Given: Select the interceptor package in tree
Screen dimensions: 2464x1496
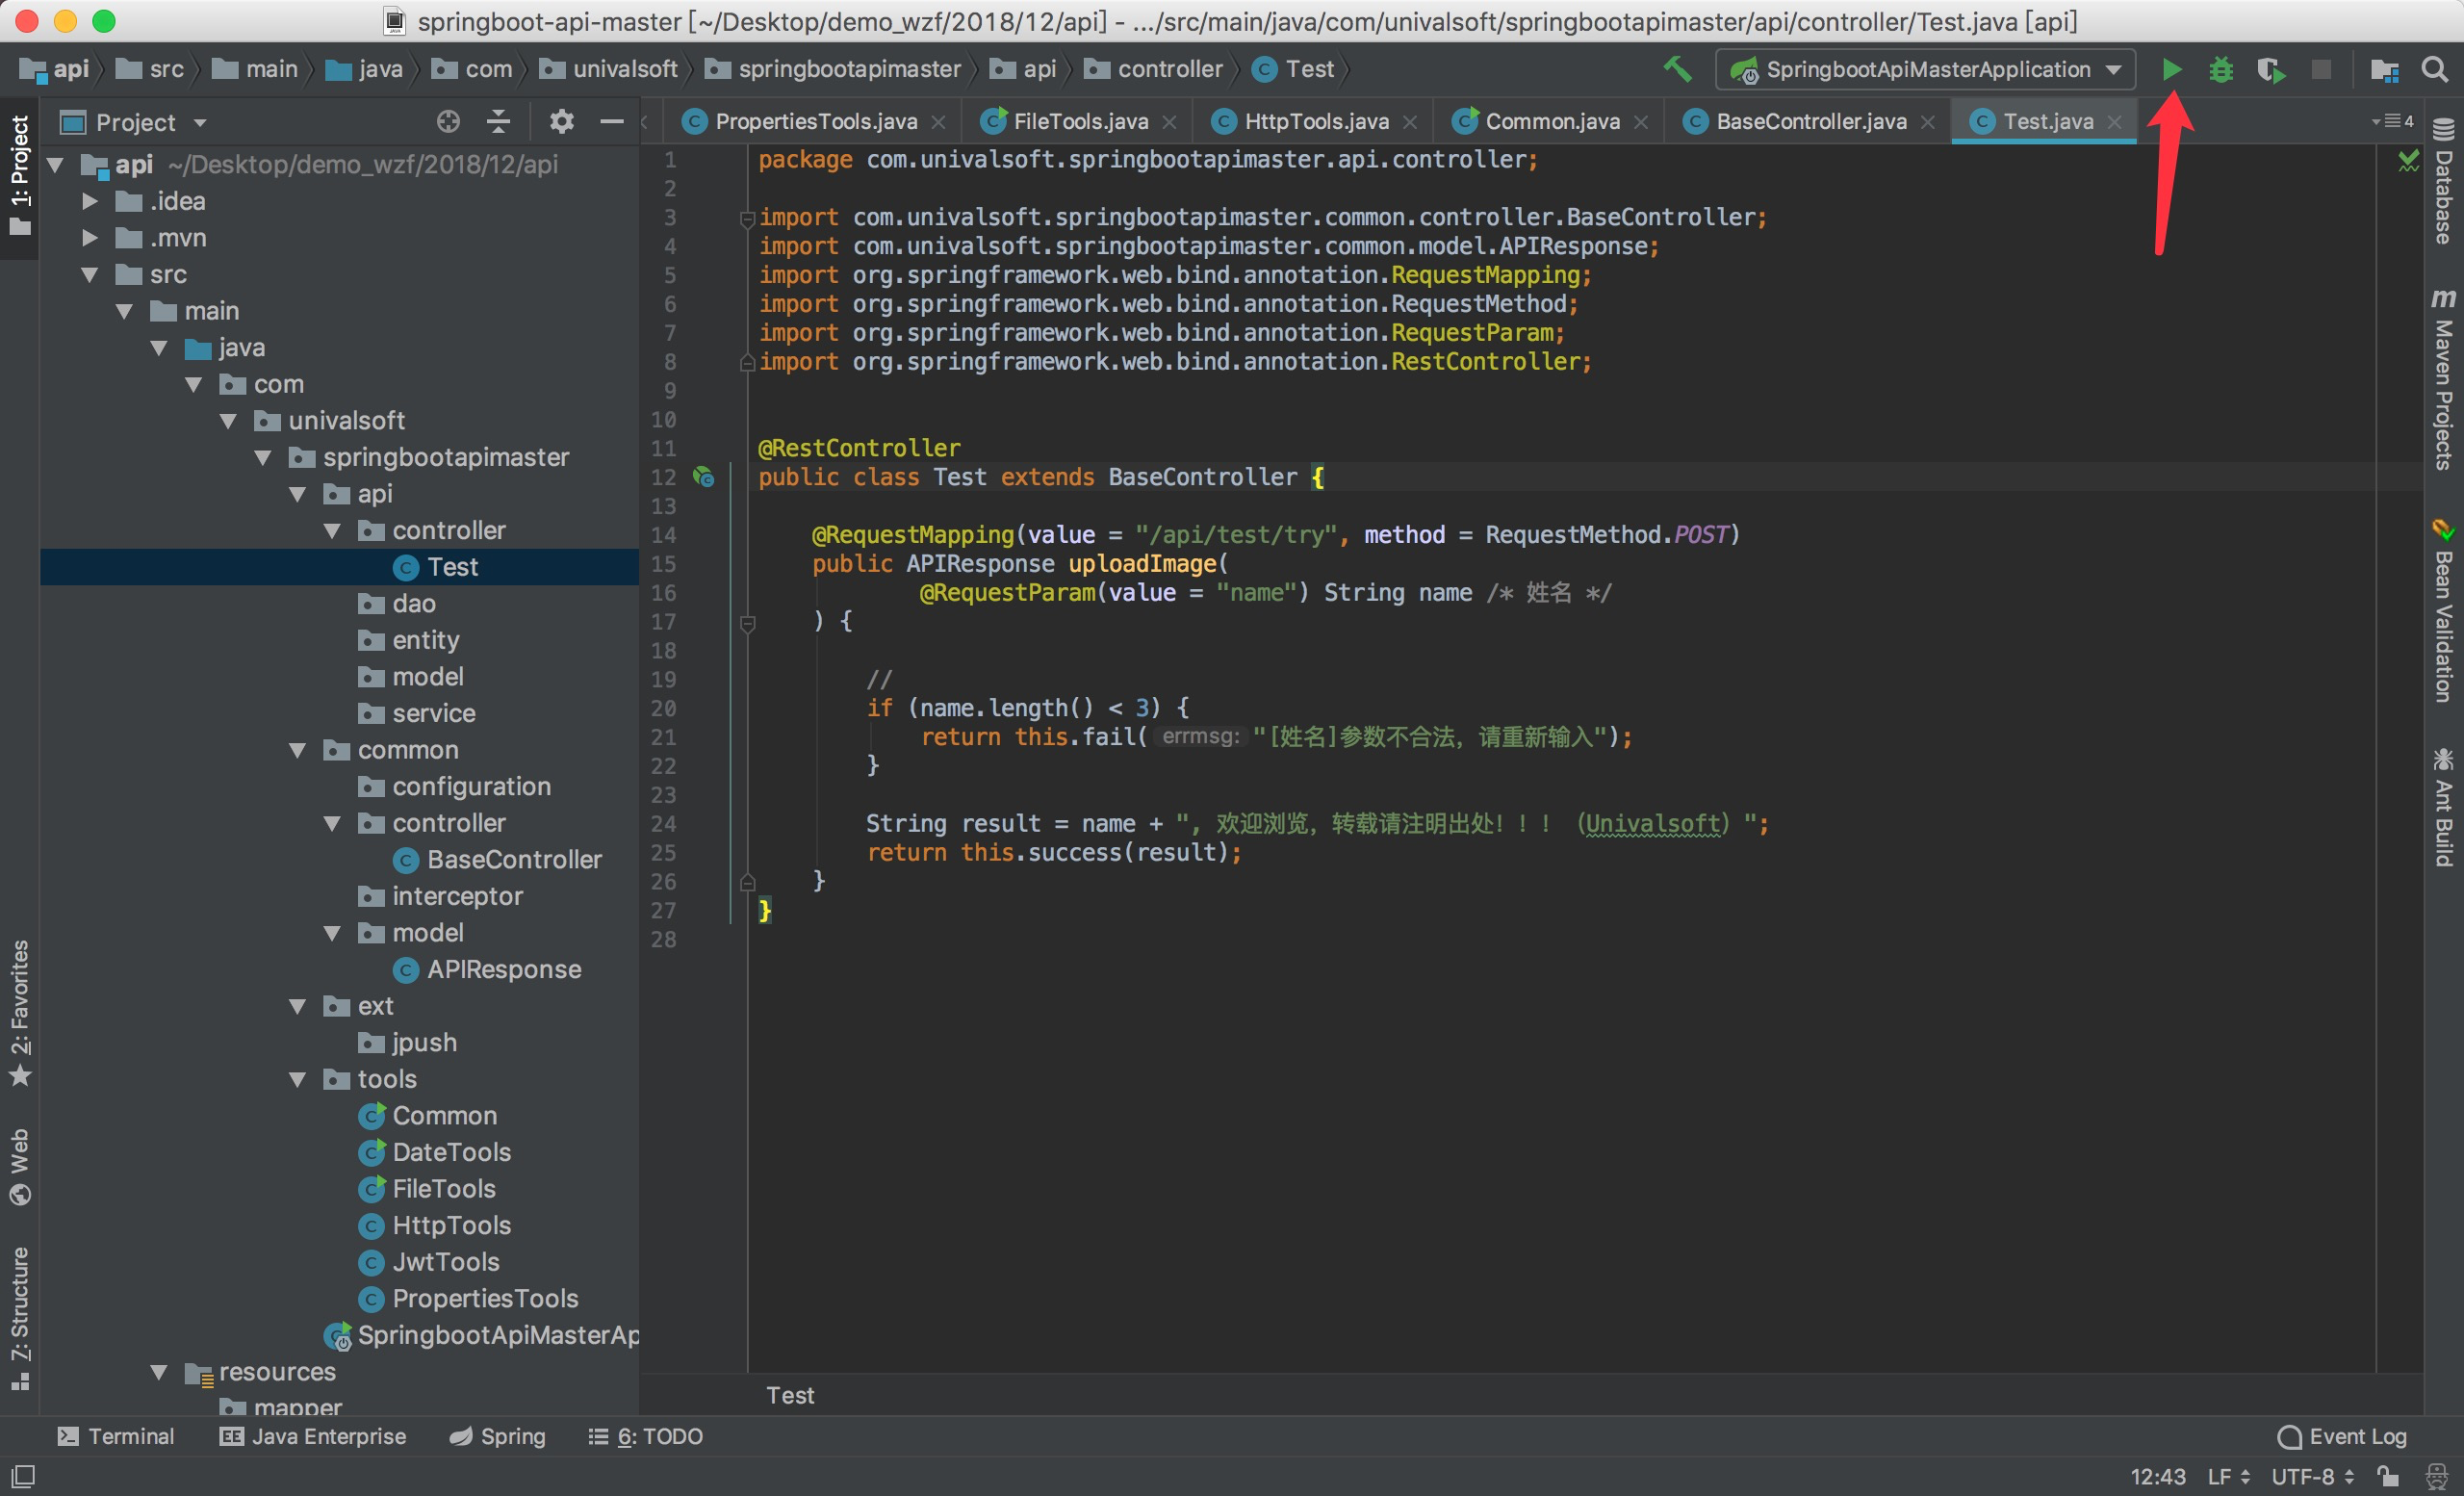Looking at the screenshot, I should 441,896.
